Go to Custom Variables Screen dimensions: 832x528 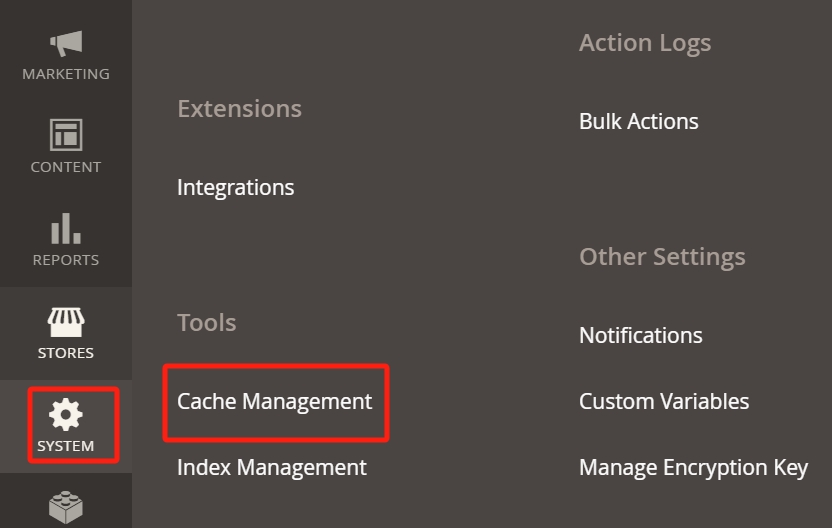pos(664,402)
